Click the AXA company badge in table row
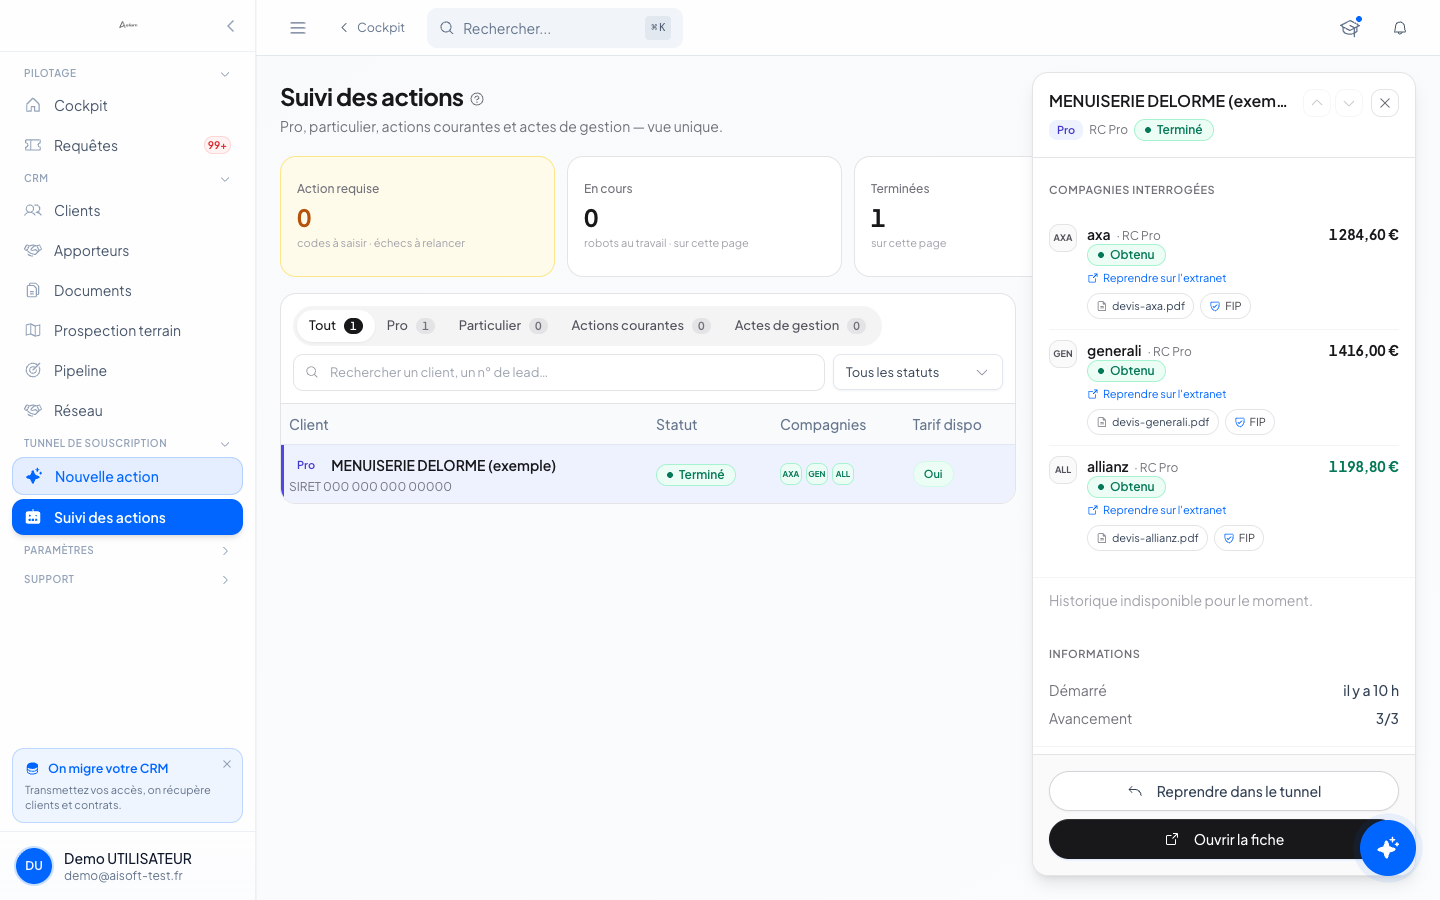The image size is (1440, 900). coord(791,474)
